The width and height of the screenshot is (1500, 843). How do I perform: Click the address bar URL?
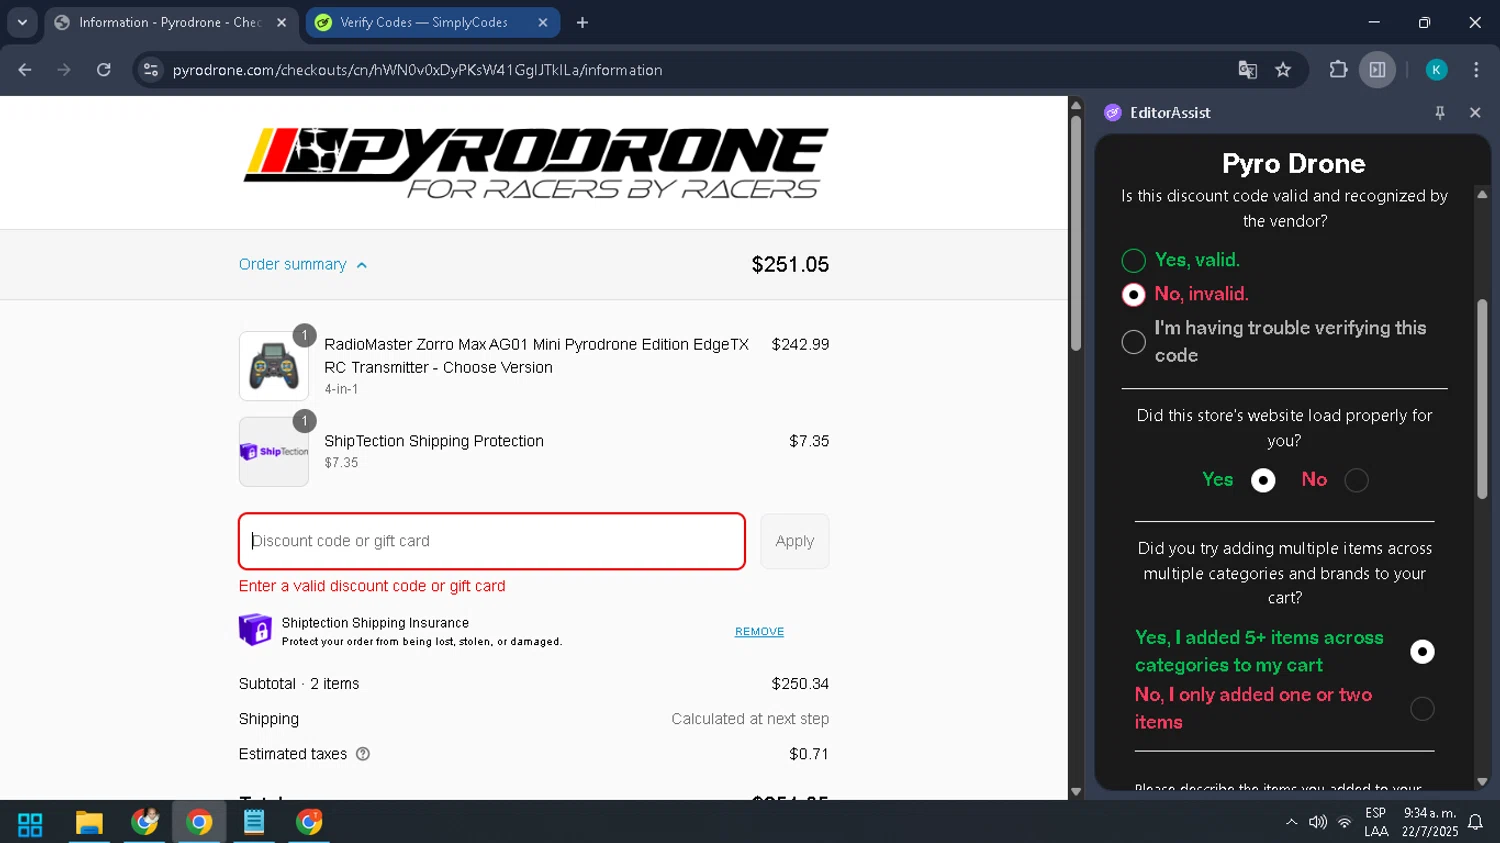[417, 70]
